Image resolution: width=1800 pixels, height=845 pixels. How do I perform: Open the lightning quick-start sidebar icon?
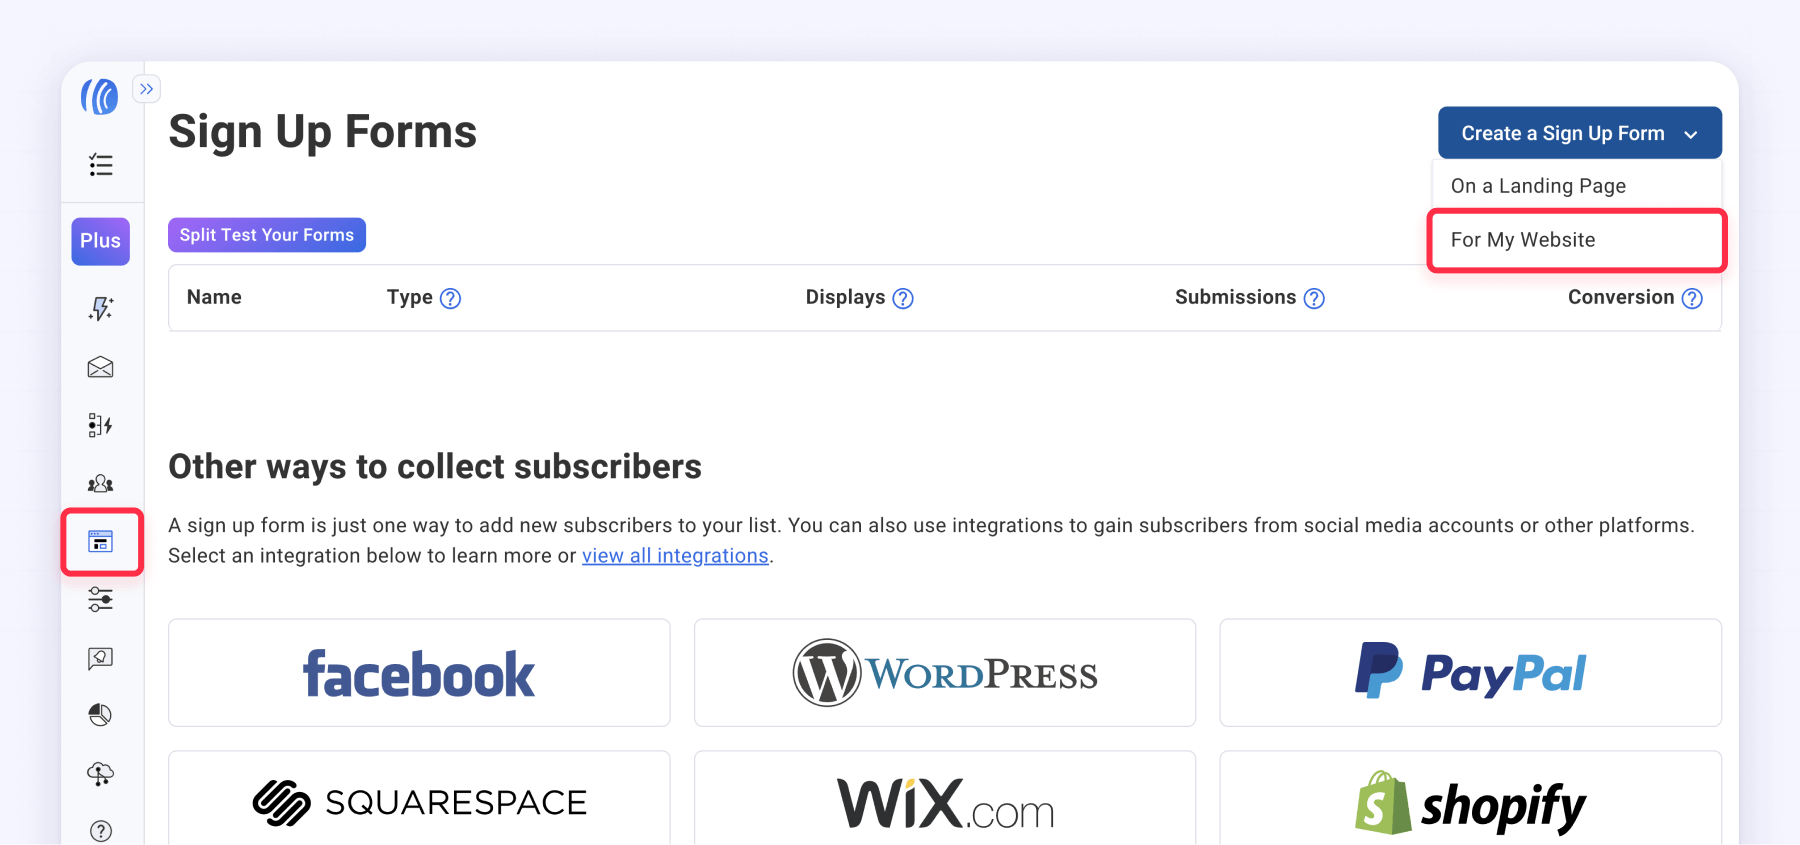[100, 308]
